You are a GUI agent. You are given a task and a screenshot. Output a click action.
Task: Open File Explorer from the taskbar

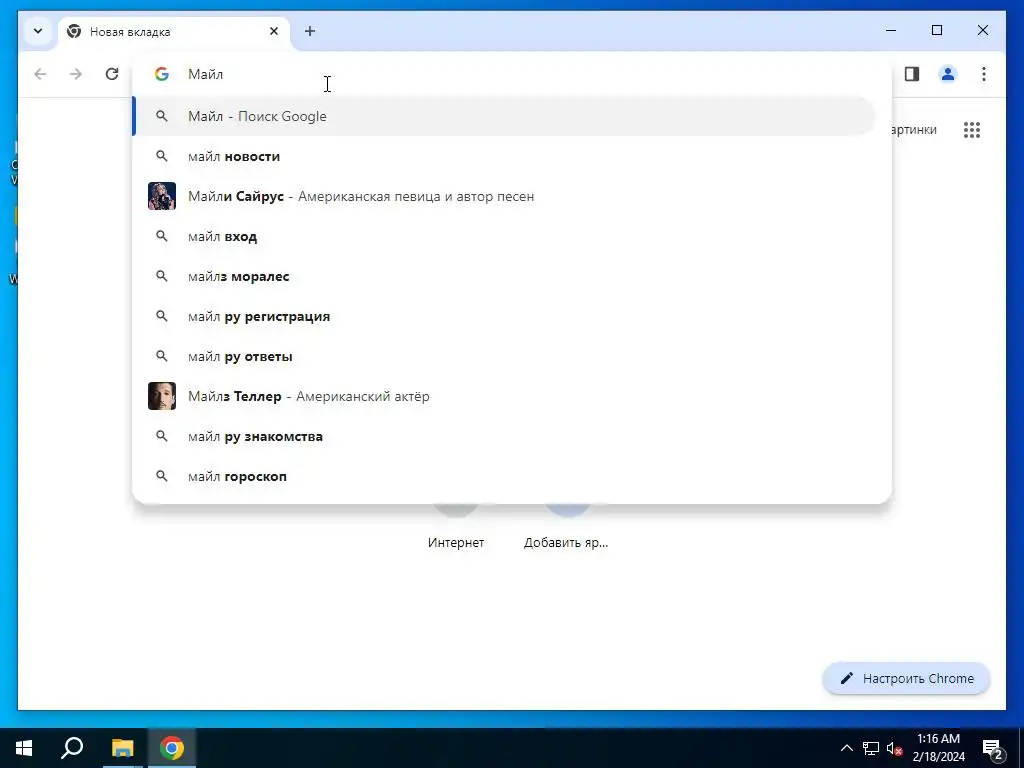pos(122,748)
